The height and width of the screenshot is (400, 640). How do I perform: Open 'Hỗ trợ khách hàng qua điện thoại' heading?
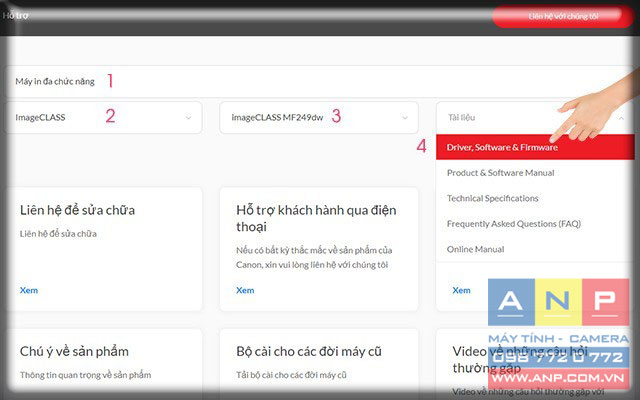(x=316, y=218)
